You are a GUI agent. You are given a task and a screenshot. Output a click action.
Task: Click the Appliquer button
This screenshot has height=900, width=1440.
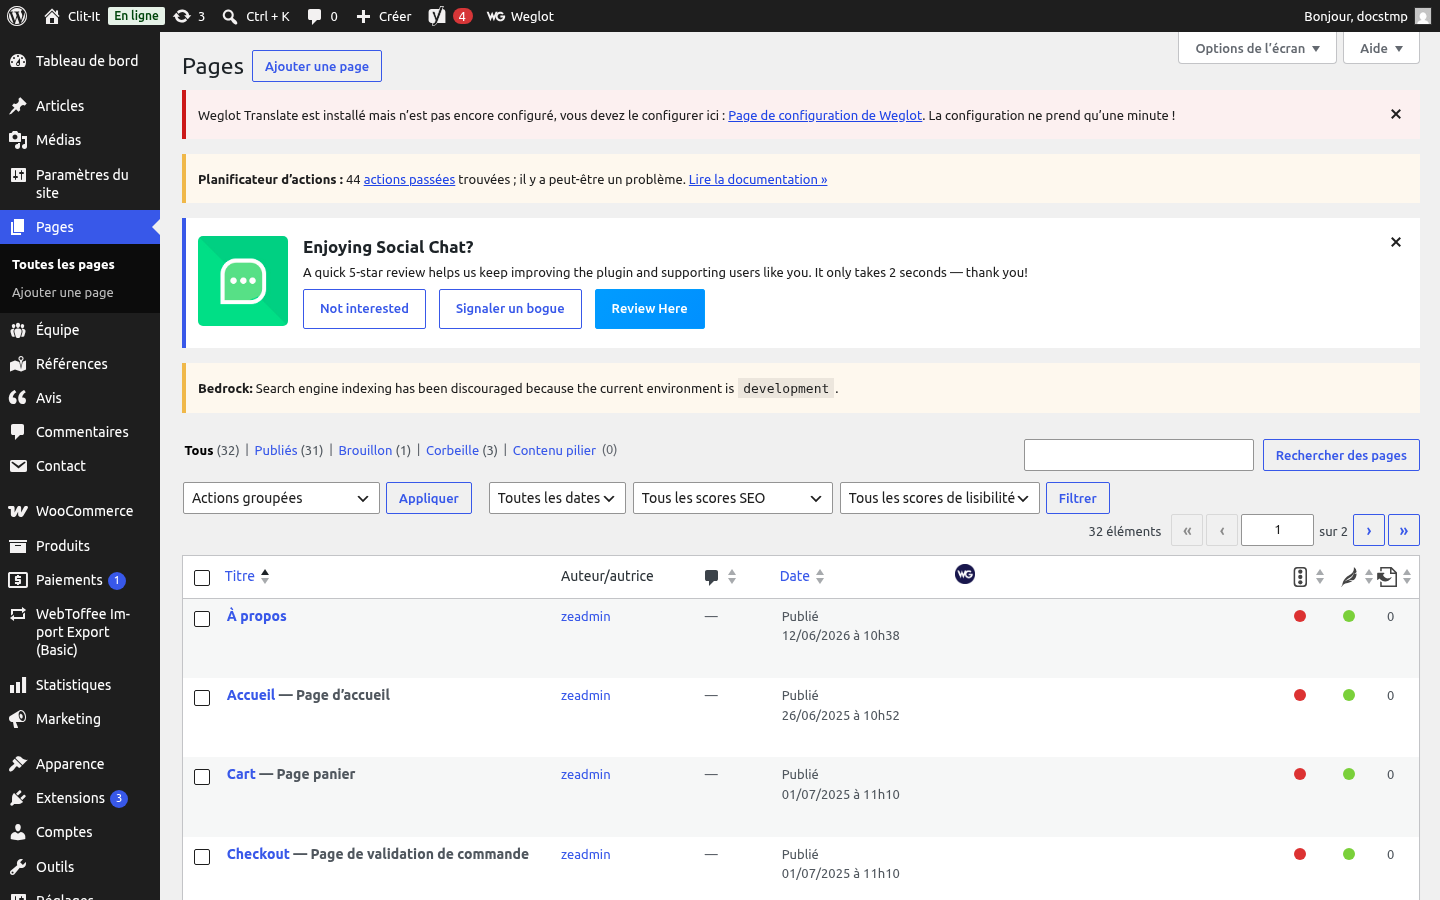(x=429, y=498)
